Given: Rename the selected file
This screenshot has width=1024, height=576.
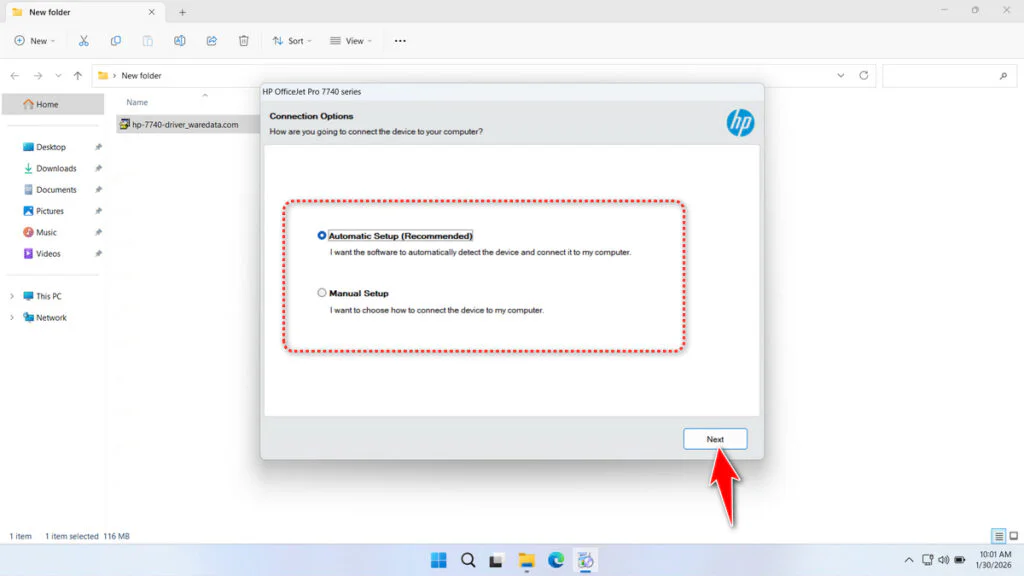Looking at the screenshot, I should click(180, 40).
